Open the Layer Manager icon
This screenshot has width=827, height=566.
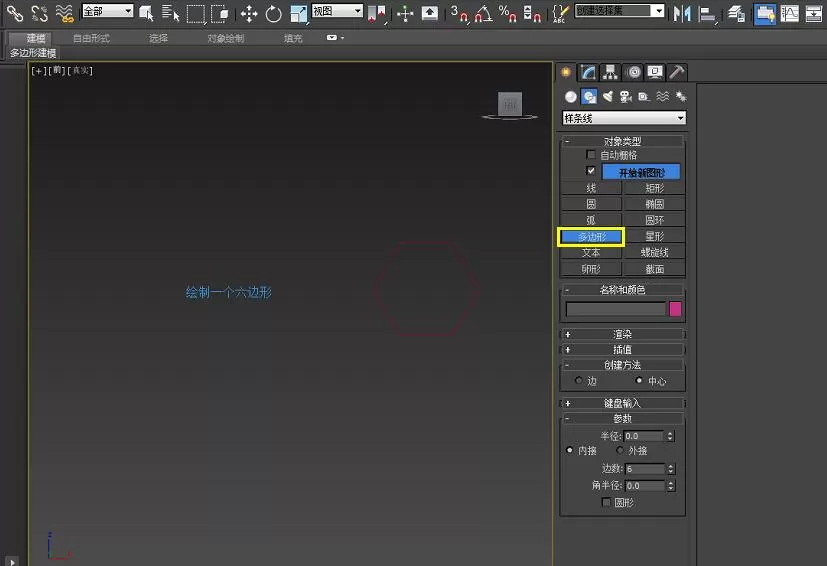[736, 14]
